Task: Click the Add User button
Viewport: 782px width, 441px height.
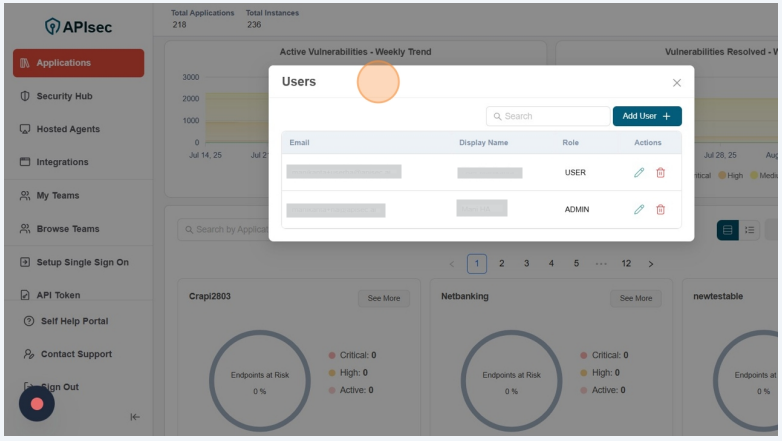Action: tap(647, 116)
